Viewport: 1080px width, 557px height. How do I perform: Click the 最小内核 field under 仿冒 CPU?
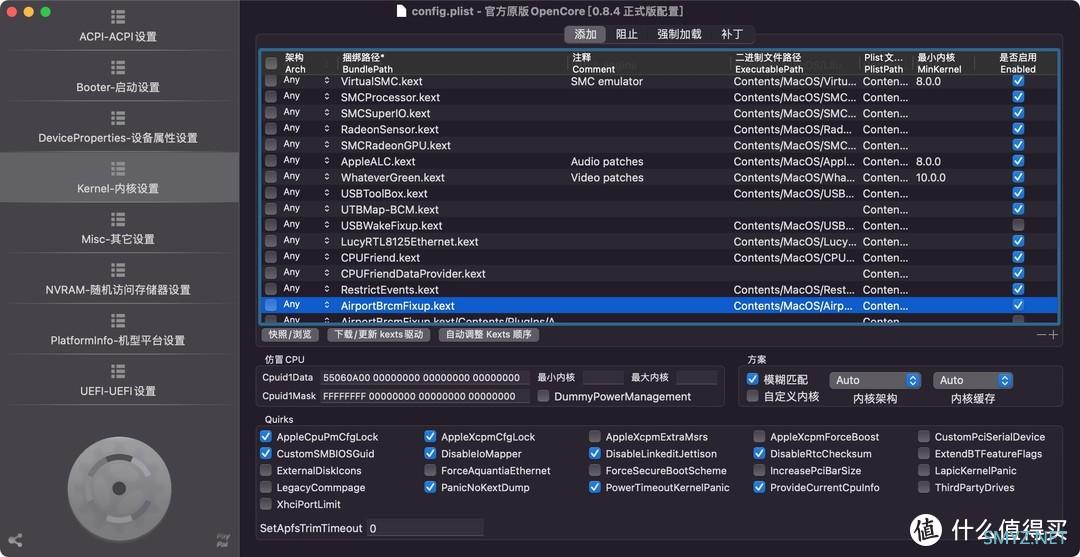coord(603,377)
